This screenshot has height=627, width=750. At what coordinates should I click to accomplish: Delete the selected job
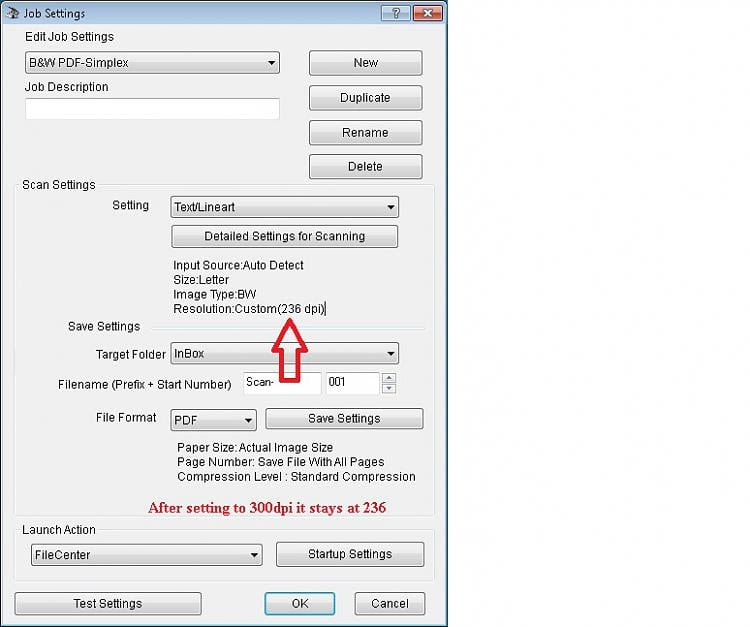[365, 166]
